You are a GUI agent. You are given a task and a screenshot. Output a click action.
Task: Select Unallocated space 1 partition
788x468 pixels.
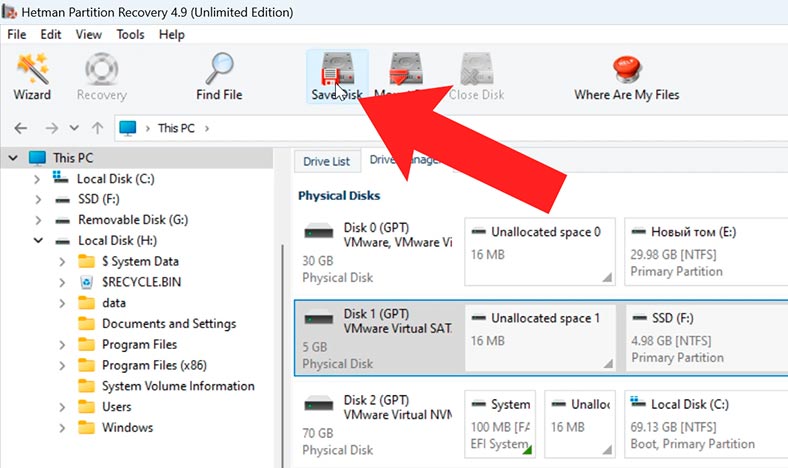[540, 338]
